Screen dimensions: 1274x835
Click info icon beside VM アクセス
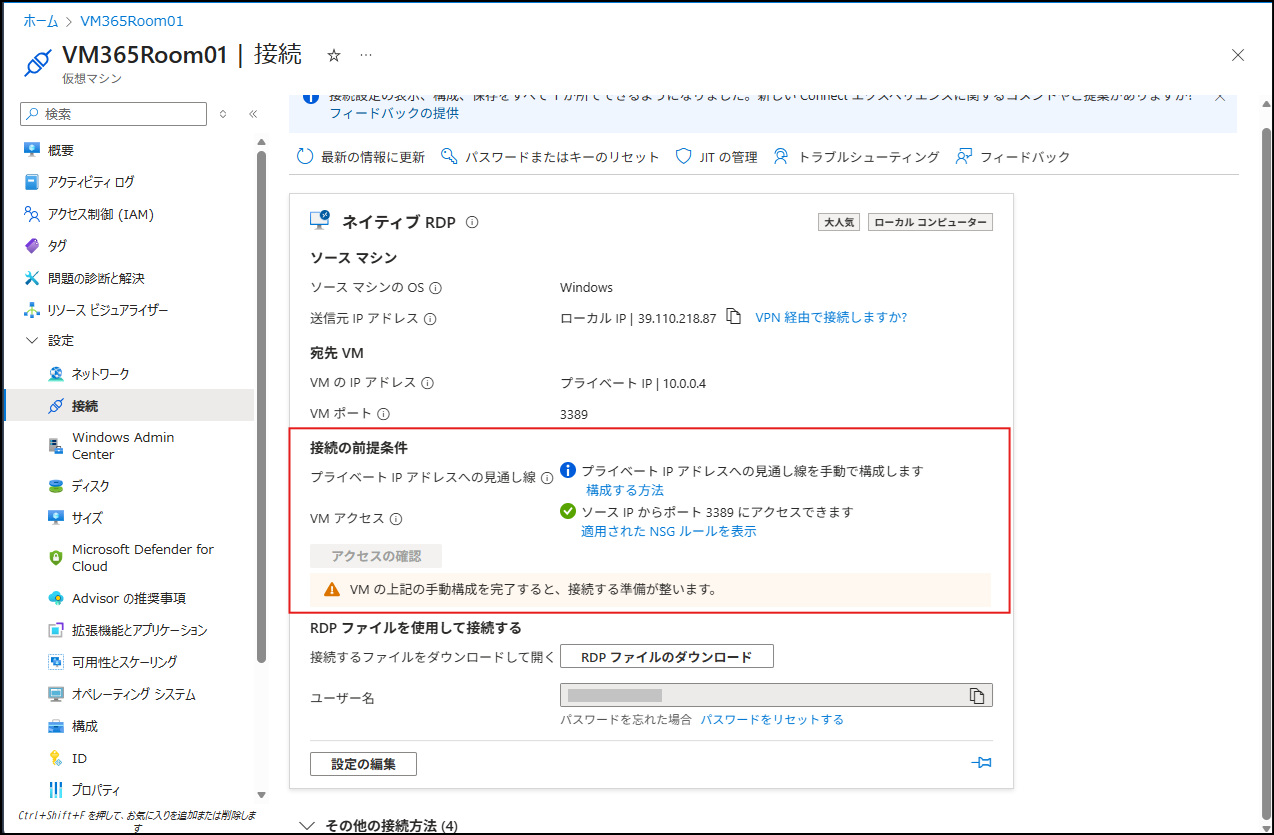396,518
